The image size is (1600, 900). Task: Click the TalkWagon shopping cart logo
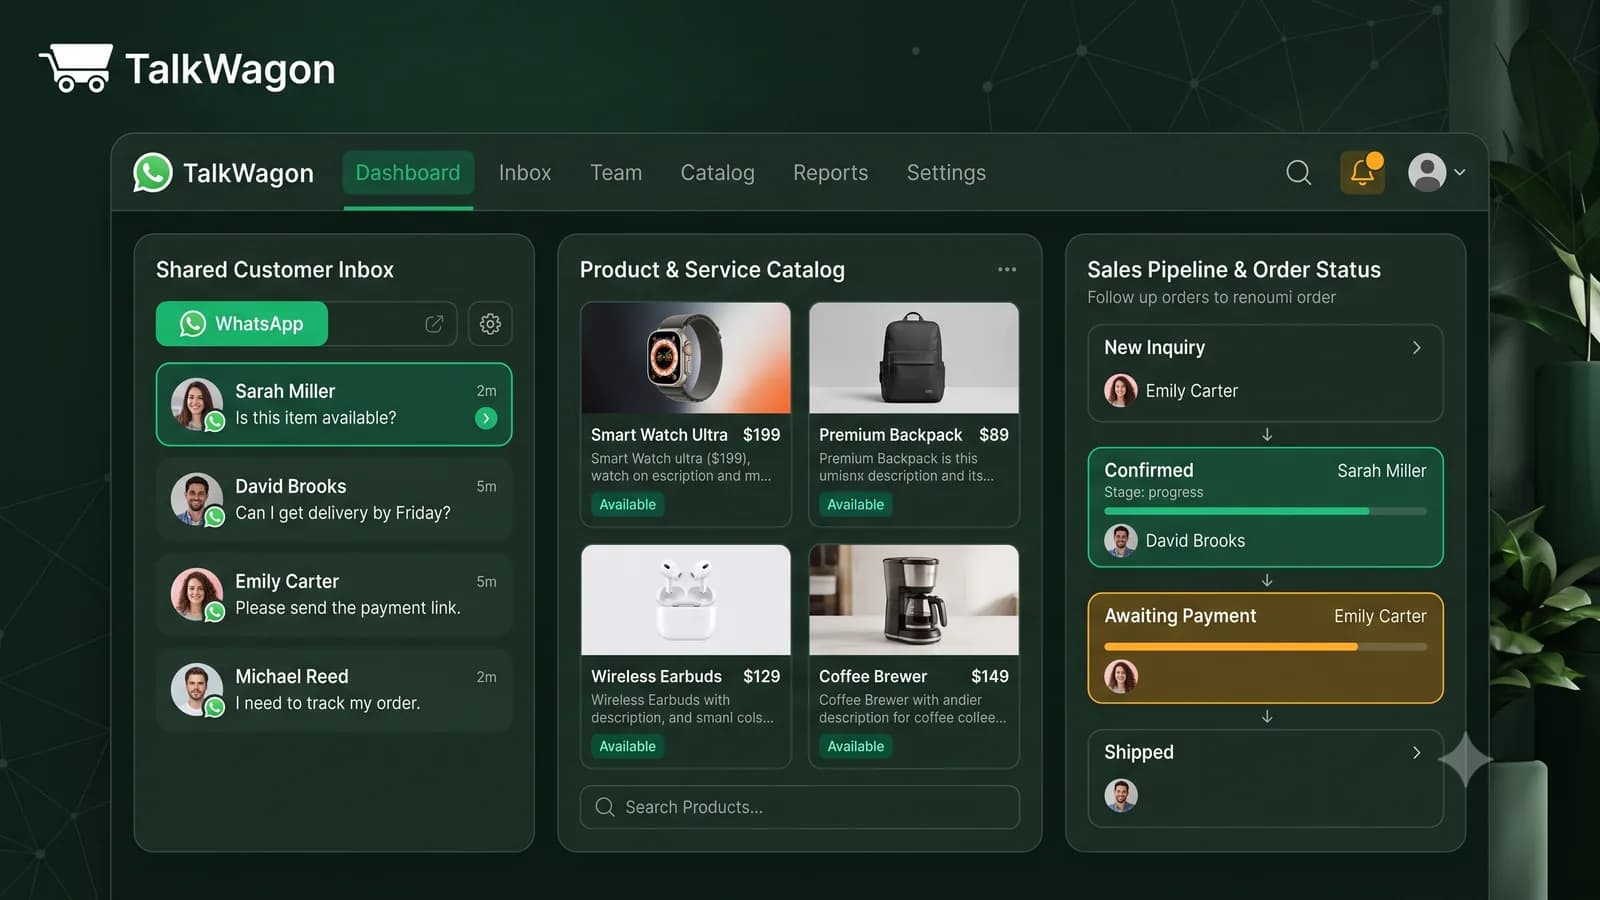(x=76, y=68)
